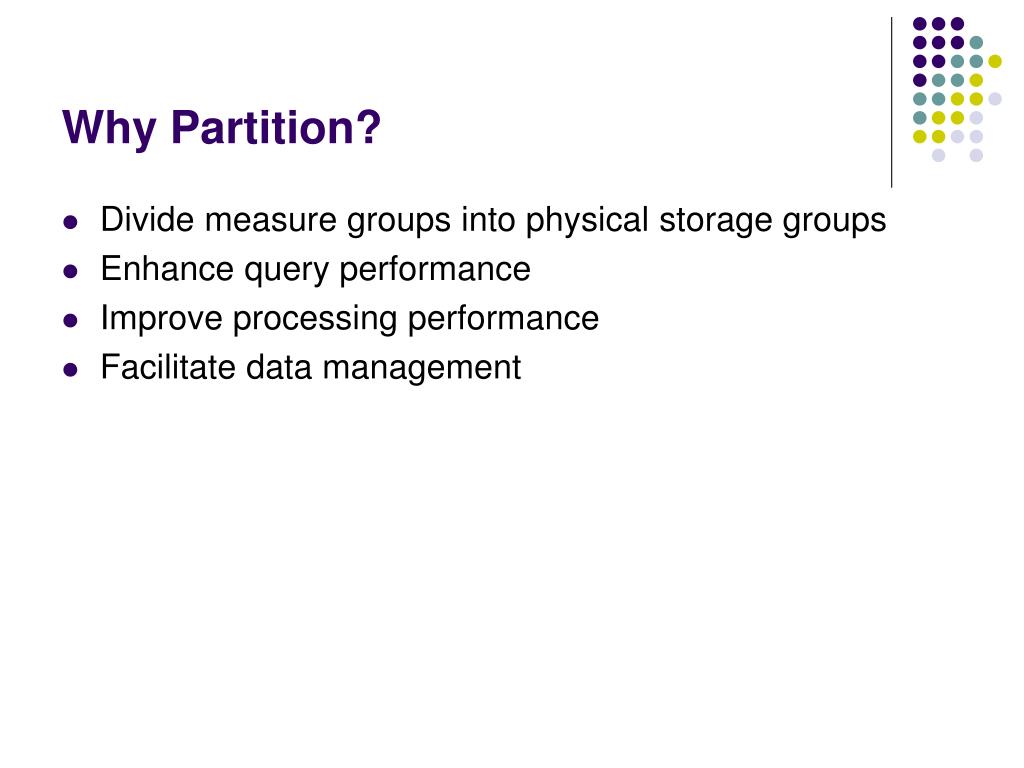This screenshot has width=1024, height=768.
Task: Click the teal dot ending the second dot row
Action: 976,43
